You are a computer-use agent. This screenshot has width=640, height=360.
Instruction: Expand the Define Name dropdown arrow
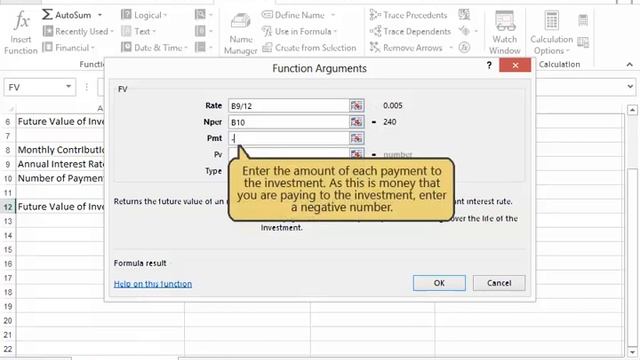tap(333, 15)
